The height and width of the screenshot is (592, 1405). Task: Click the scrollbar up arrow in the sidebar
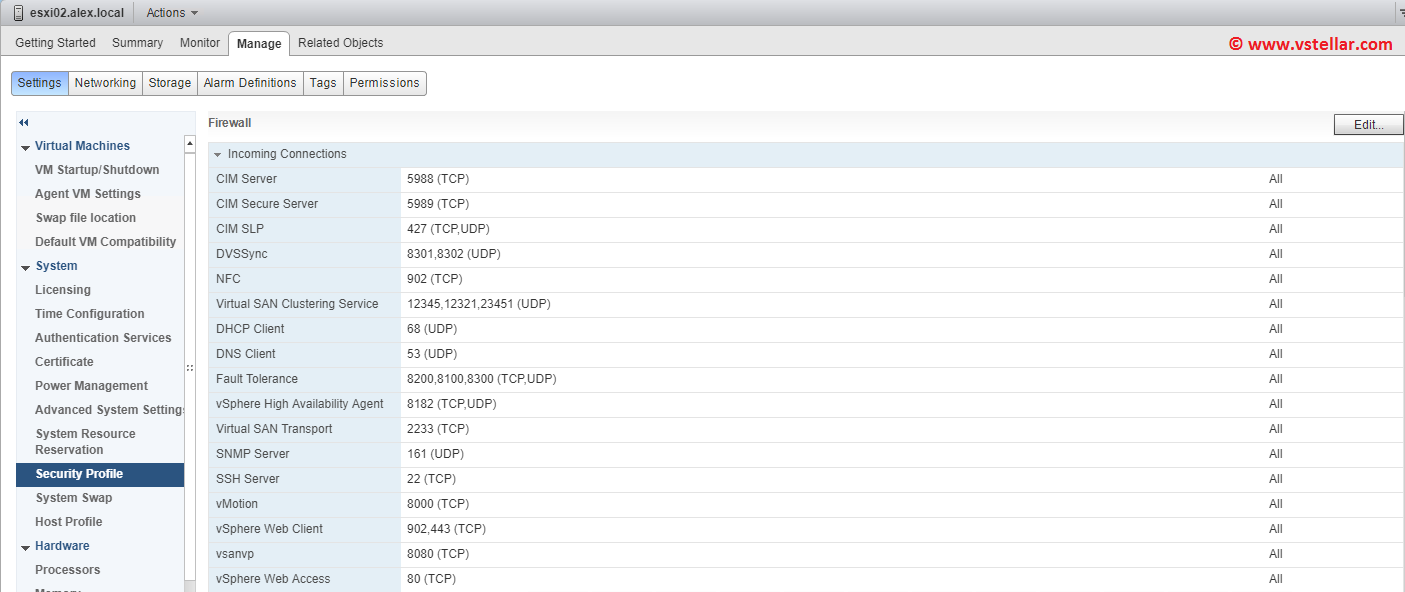pos(189,143)
